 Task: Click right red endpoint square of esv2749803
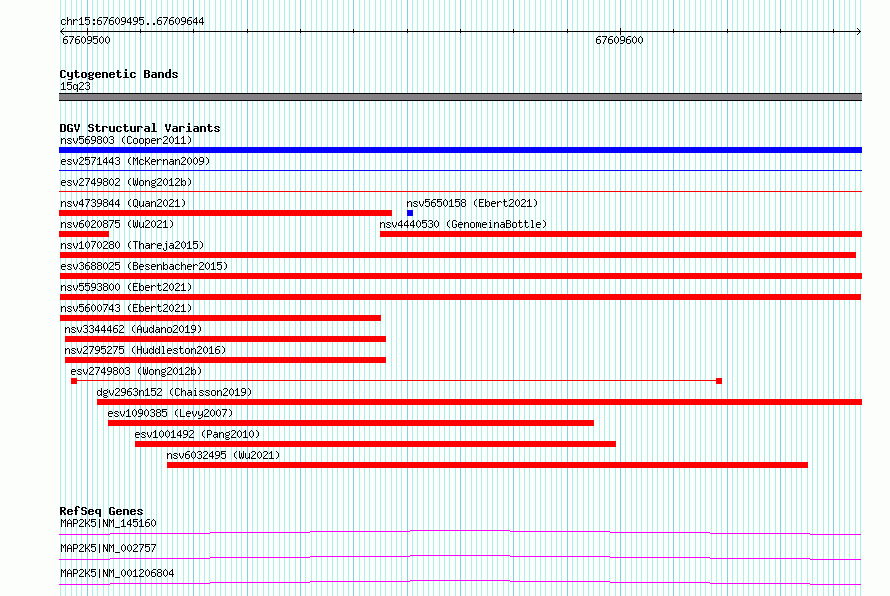[x=719, y=381]
